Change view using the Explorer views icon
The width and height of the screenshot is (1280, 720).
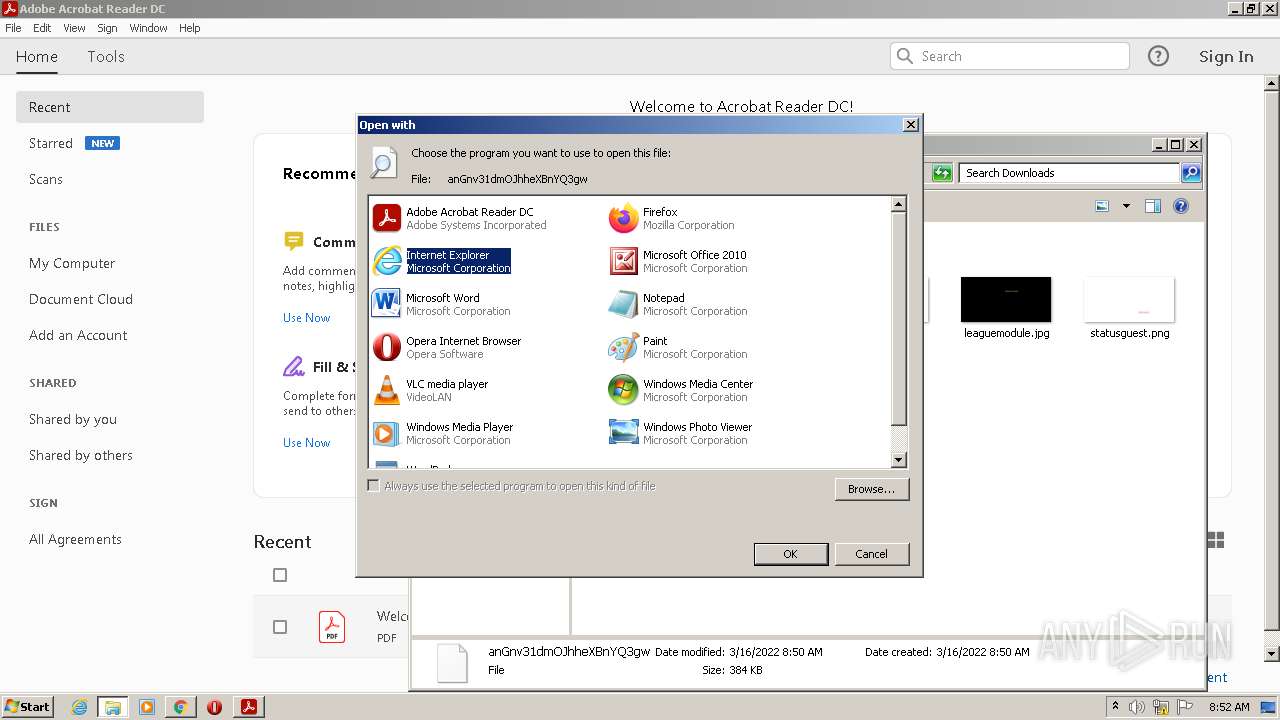pyautogui.click(x=1102, y=206)
